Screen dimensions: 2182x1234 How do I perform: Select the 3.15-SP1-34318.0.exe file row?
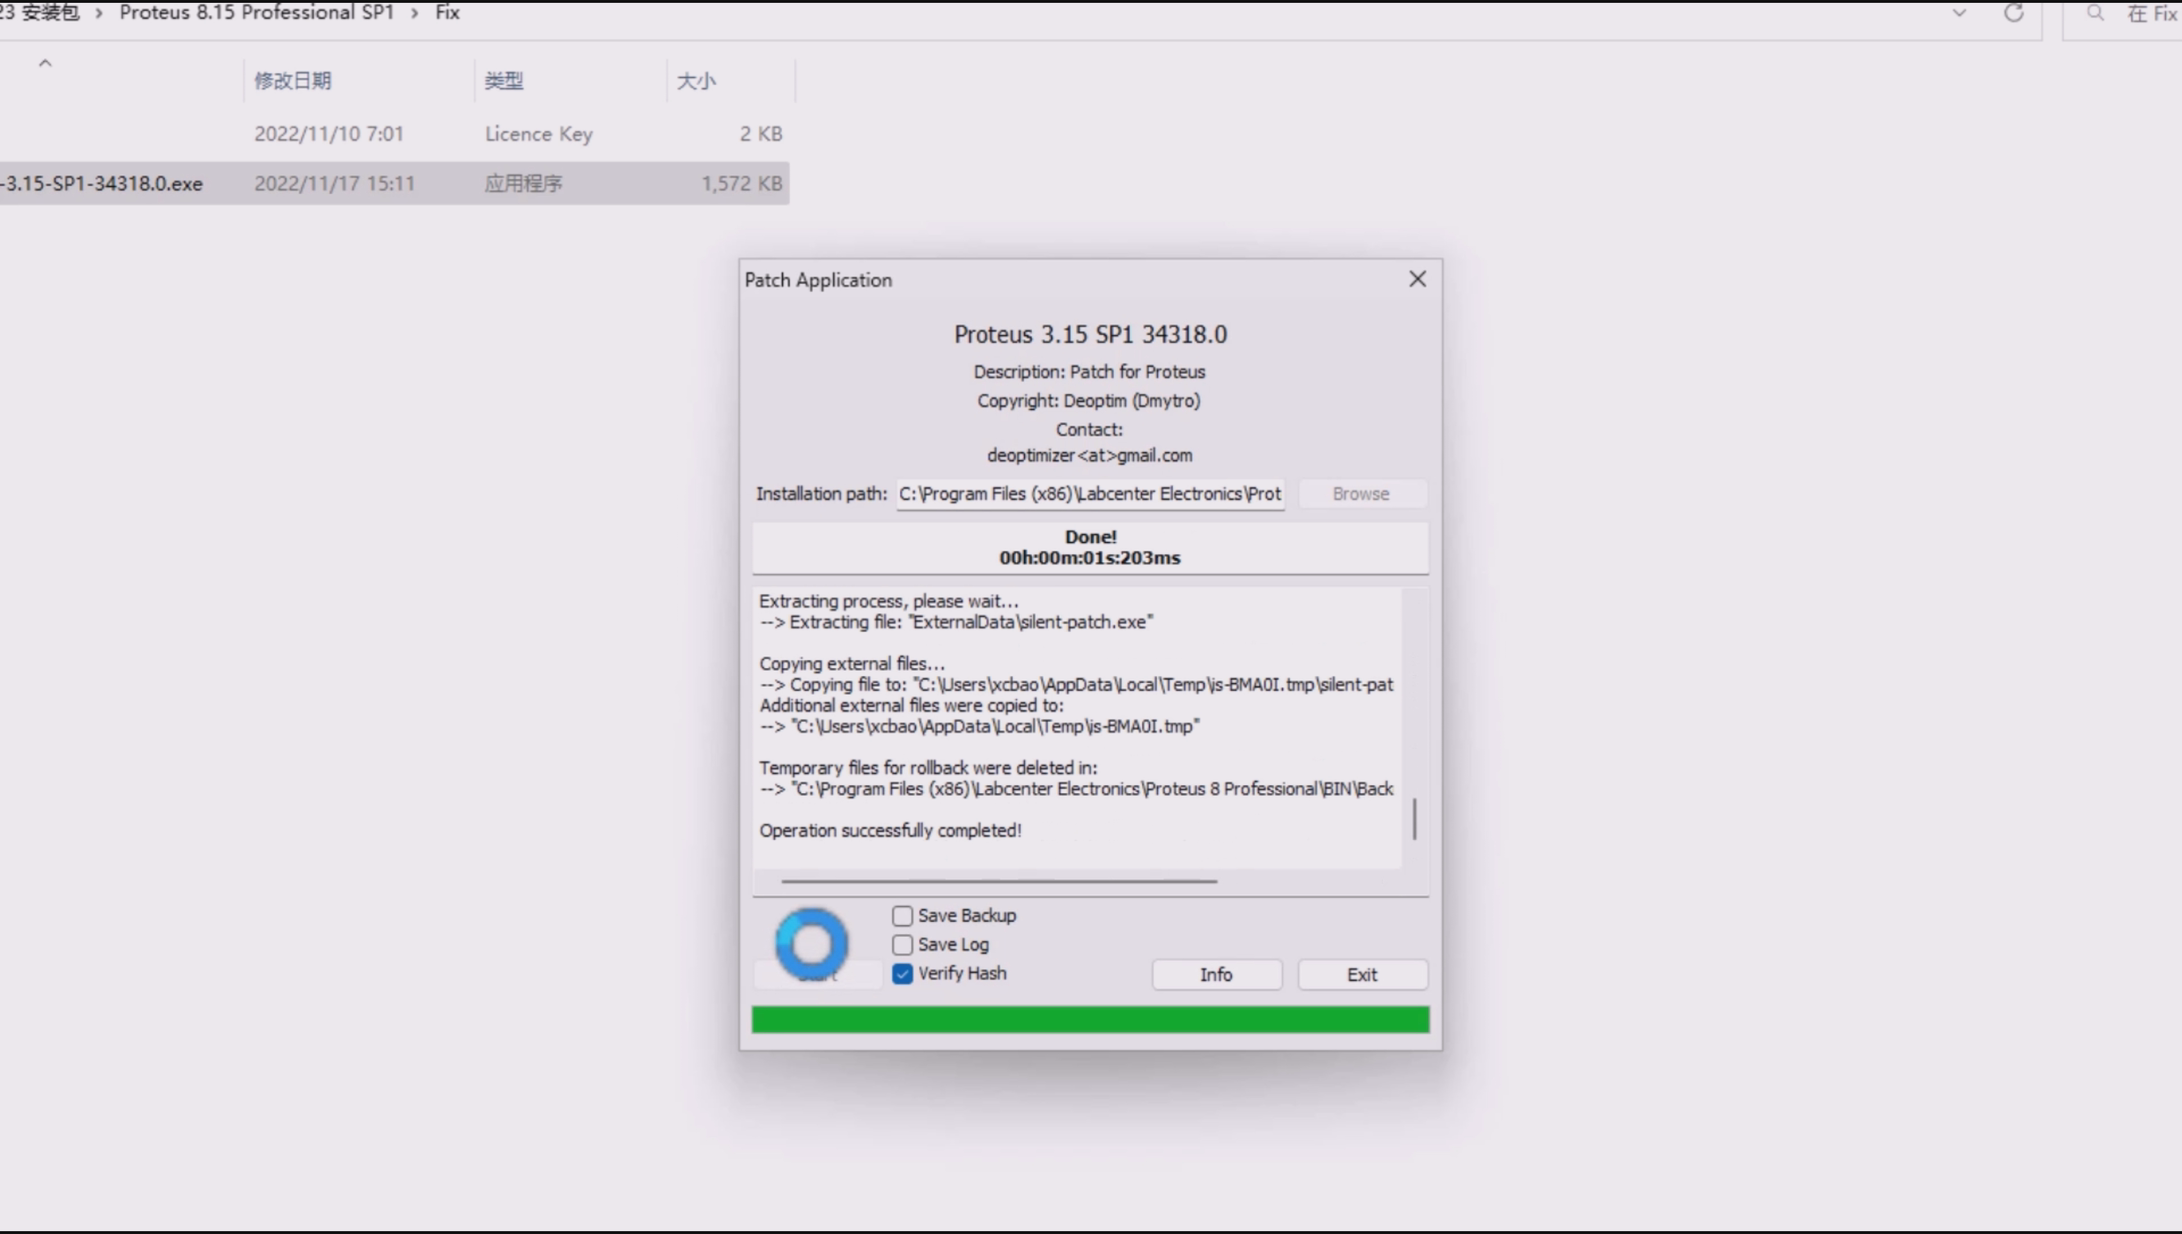coord(394,183)
